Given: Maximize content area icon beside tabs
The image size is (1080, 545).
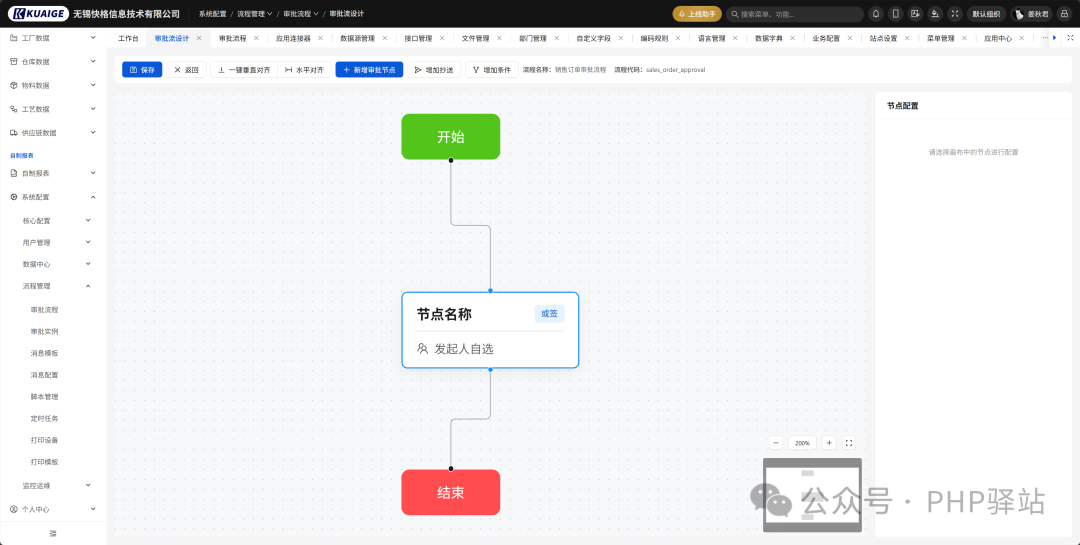Looking at the screenshot, I should tap(1070, 38).
